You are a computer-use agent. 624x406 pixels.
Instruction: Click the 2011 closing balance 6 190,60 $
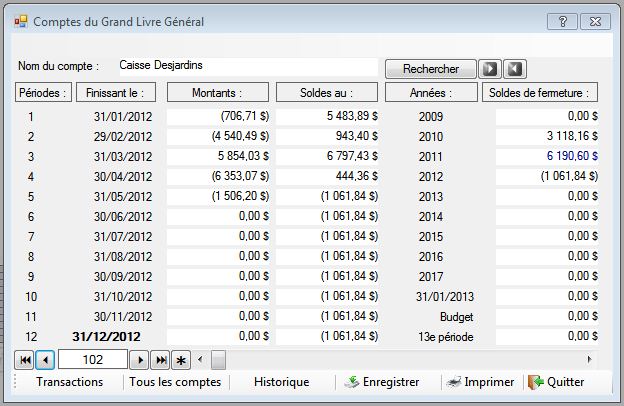coord(547,156)
